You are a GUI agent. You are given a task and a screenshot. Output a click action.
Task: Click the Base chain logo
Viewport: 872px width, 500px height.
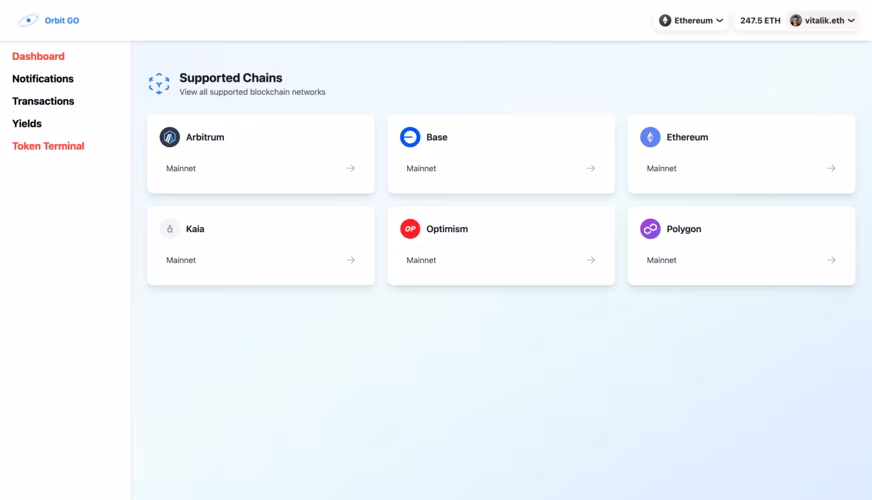(x=410, y=137)
